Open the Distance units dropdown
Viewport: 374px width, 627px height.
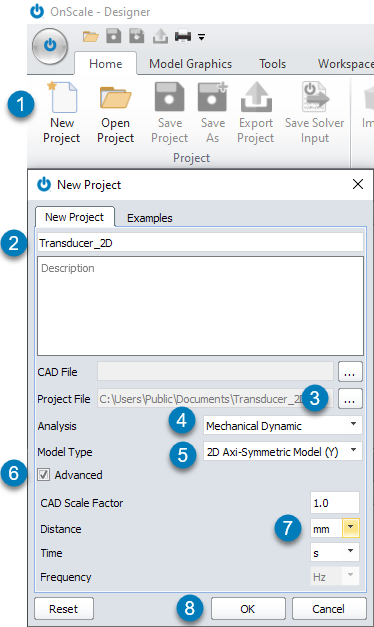335,529
